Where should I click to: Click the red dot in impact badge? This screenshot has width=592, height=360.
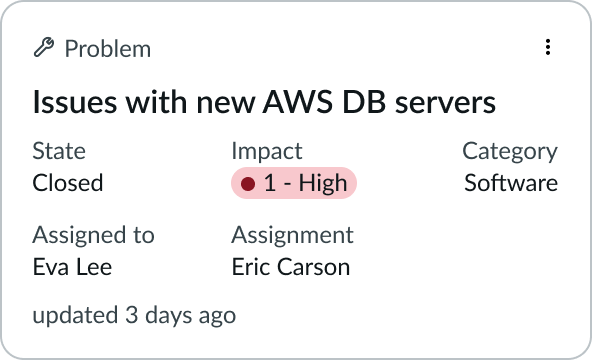tap(248, 184)
